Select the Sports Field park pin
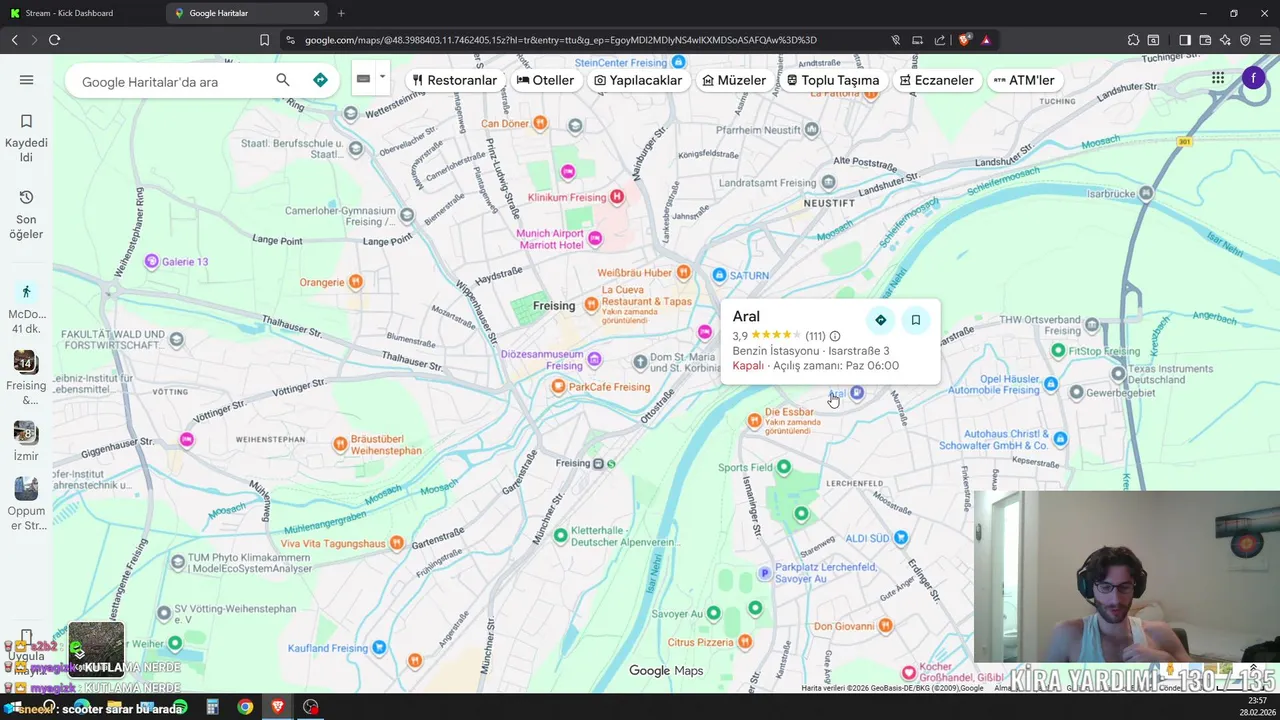The width and height of the screenshot is (1280, 720). pos(784,467)
